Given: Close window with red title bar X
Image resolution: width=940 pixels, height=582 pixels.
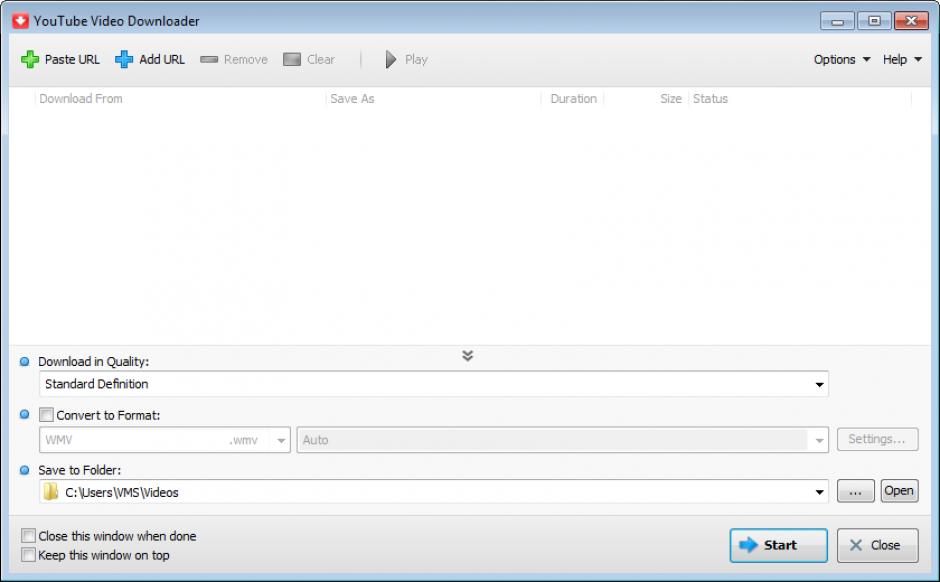Looking at the screenshot, I should click(911, 21).
